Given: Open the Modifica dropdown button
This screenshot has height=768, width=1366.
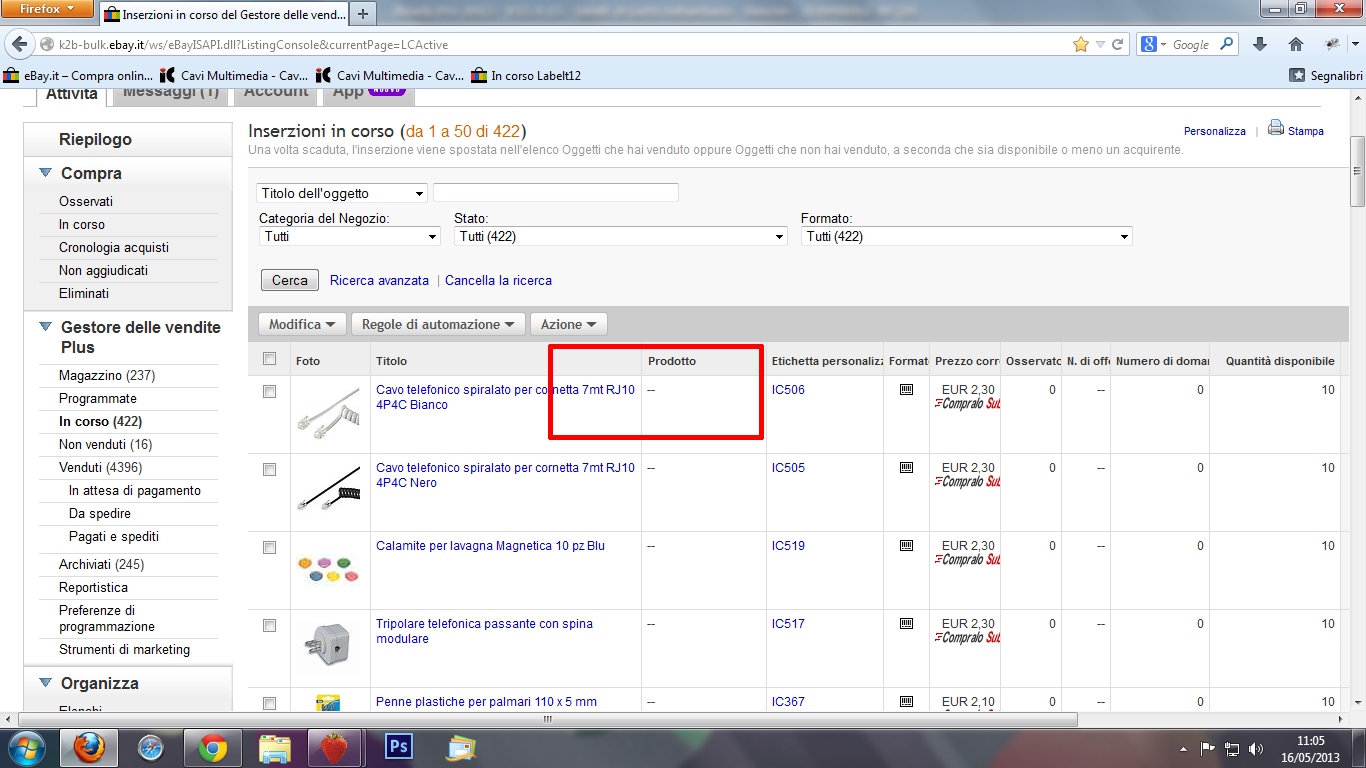Looking at the screenshot, I should pyautogui.click(x=302, y=325).
